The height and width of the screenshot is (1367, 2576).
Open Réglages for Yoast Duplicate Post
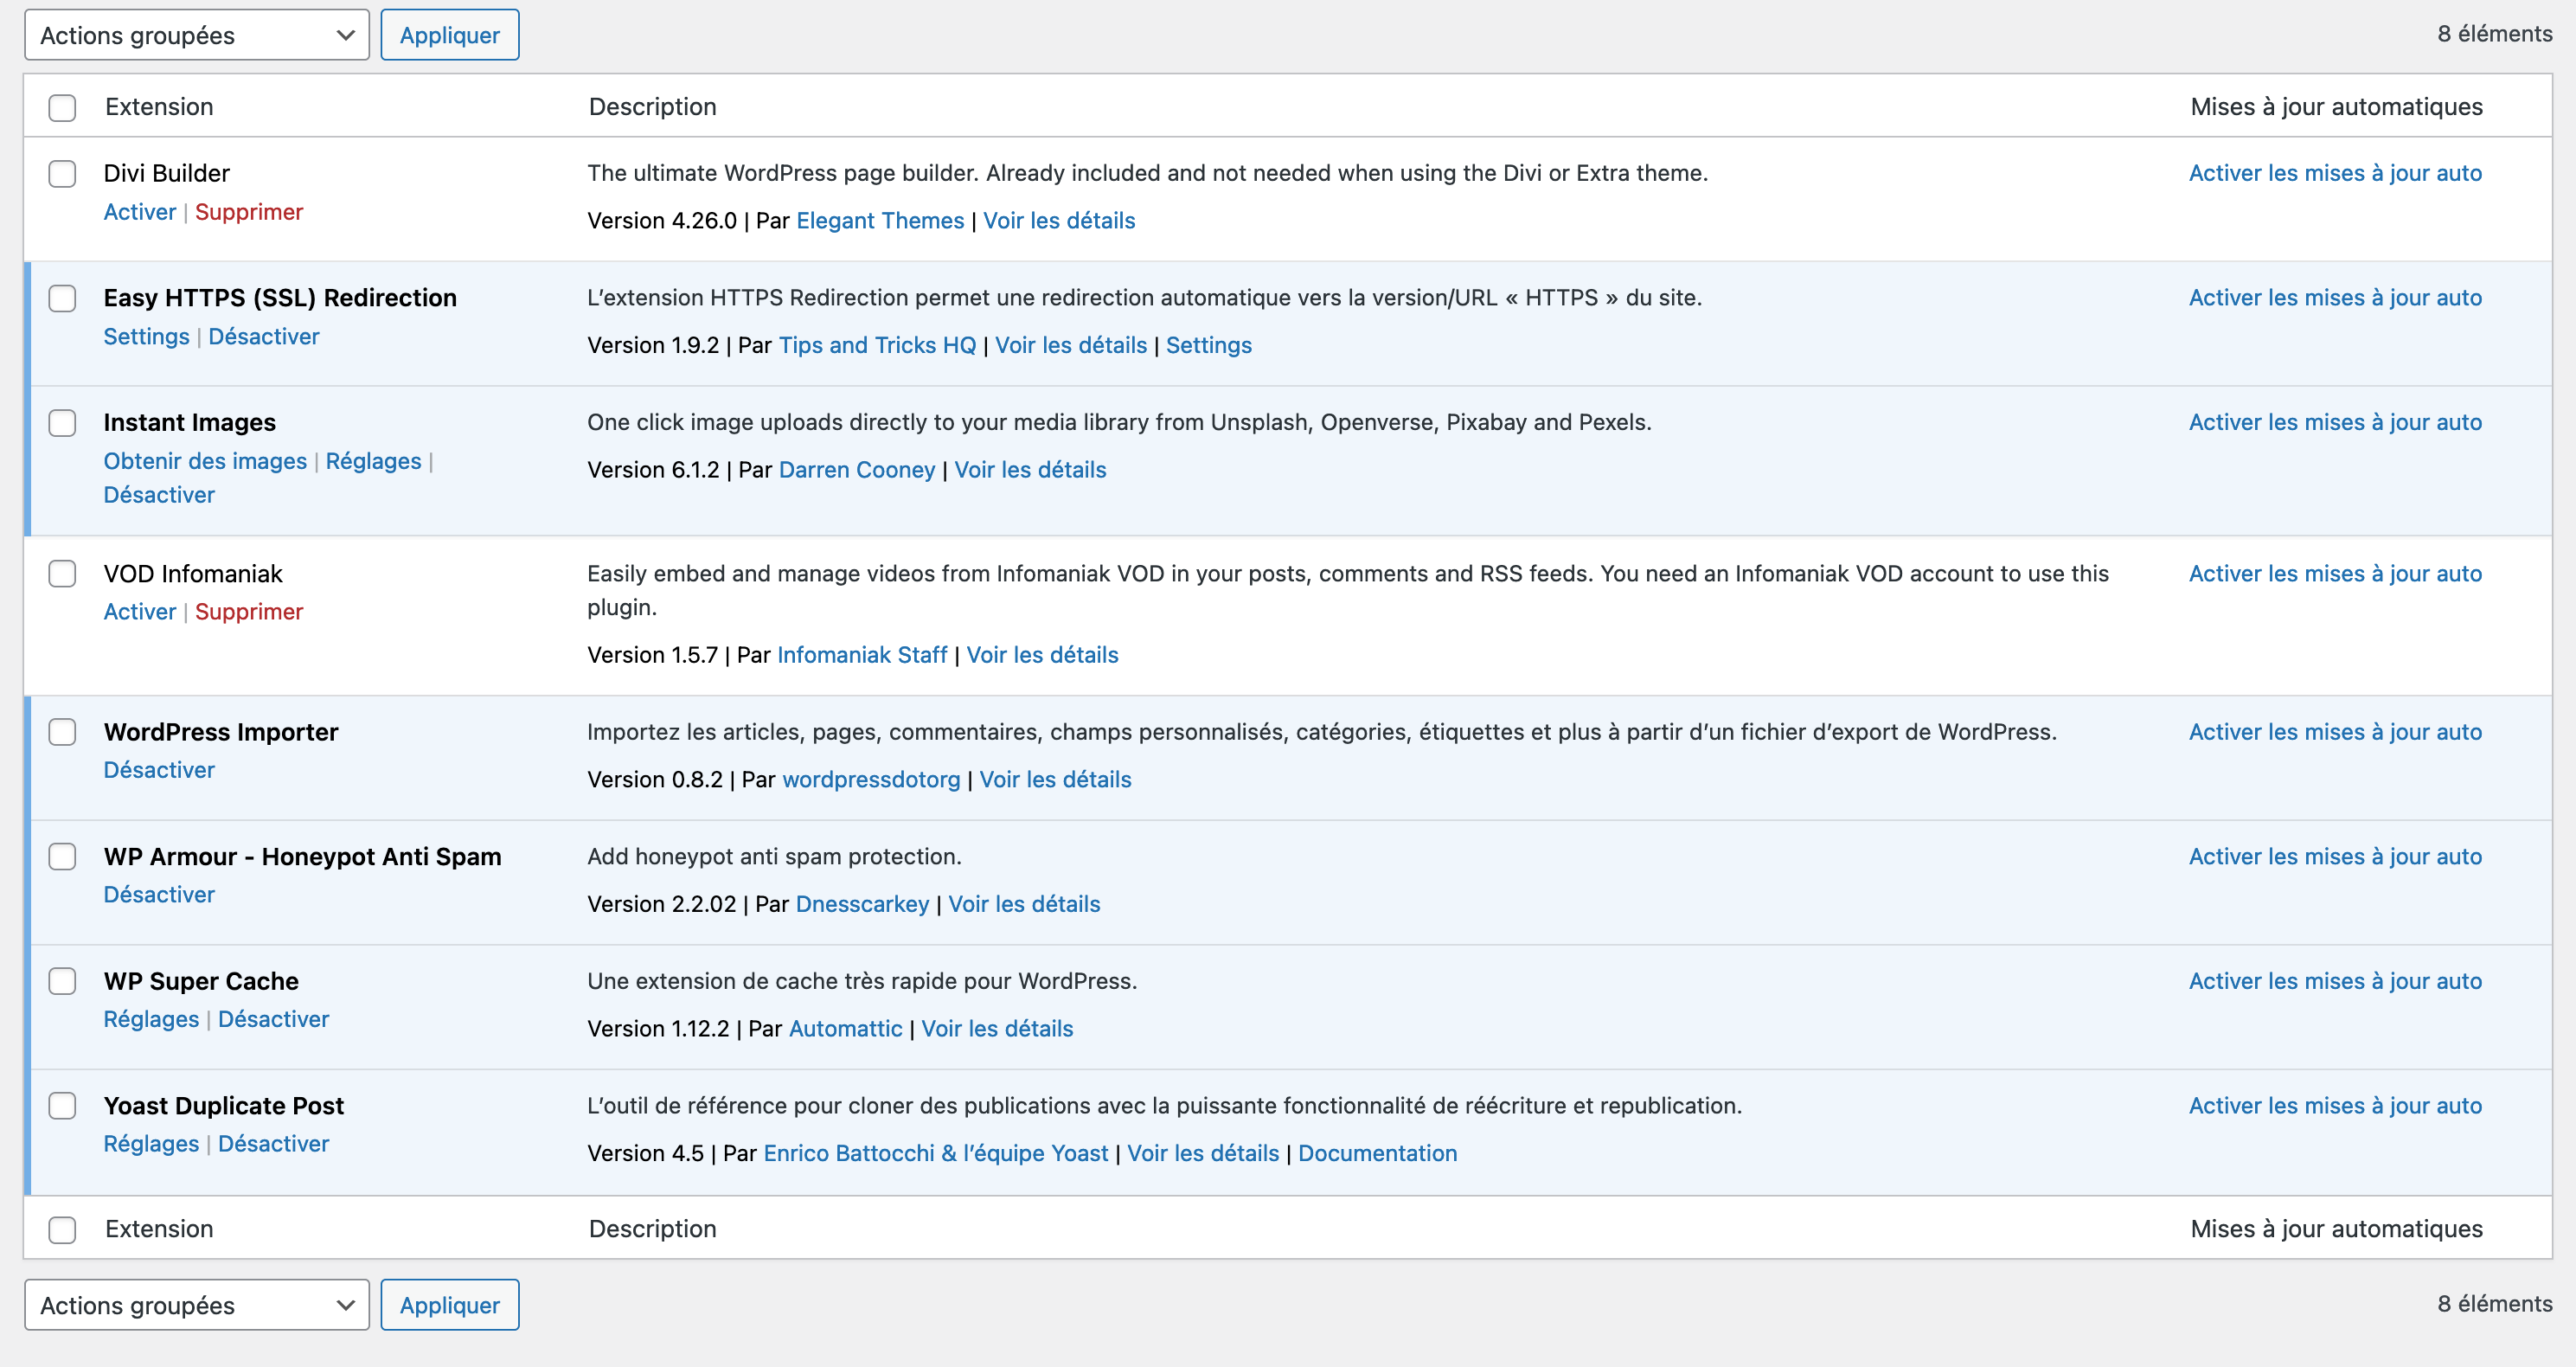point(152,1144)
